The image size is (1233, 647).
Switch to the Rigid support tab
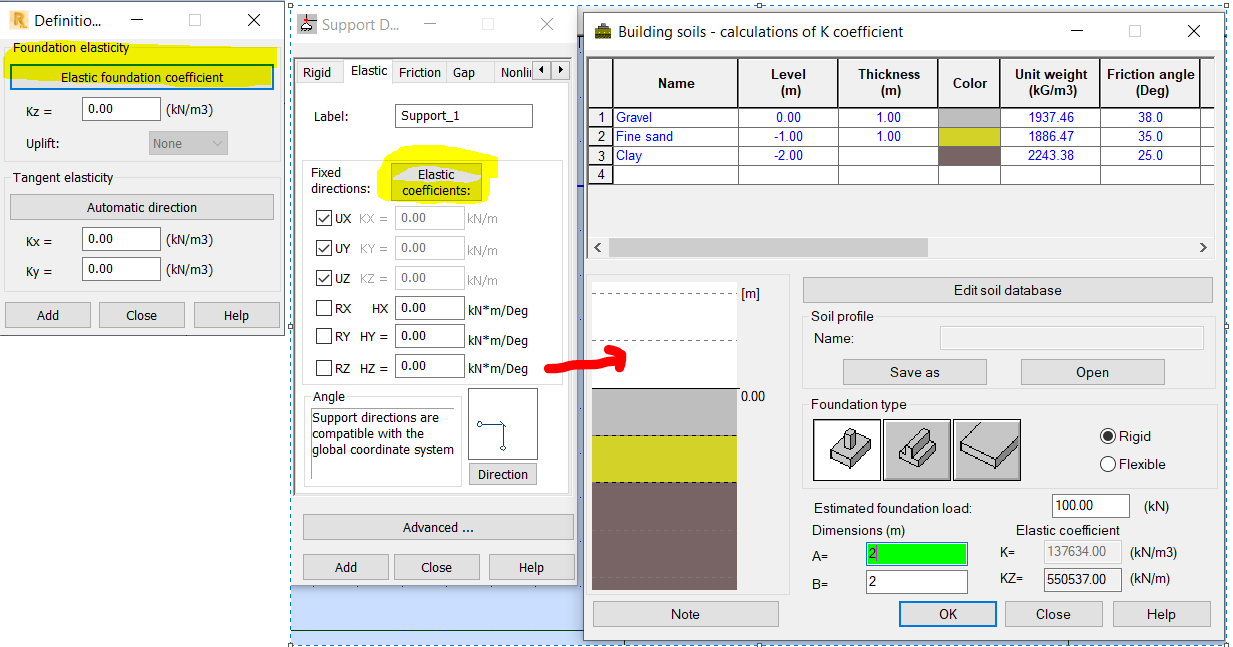click(x=318, y=71)
